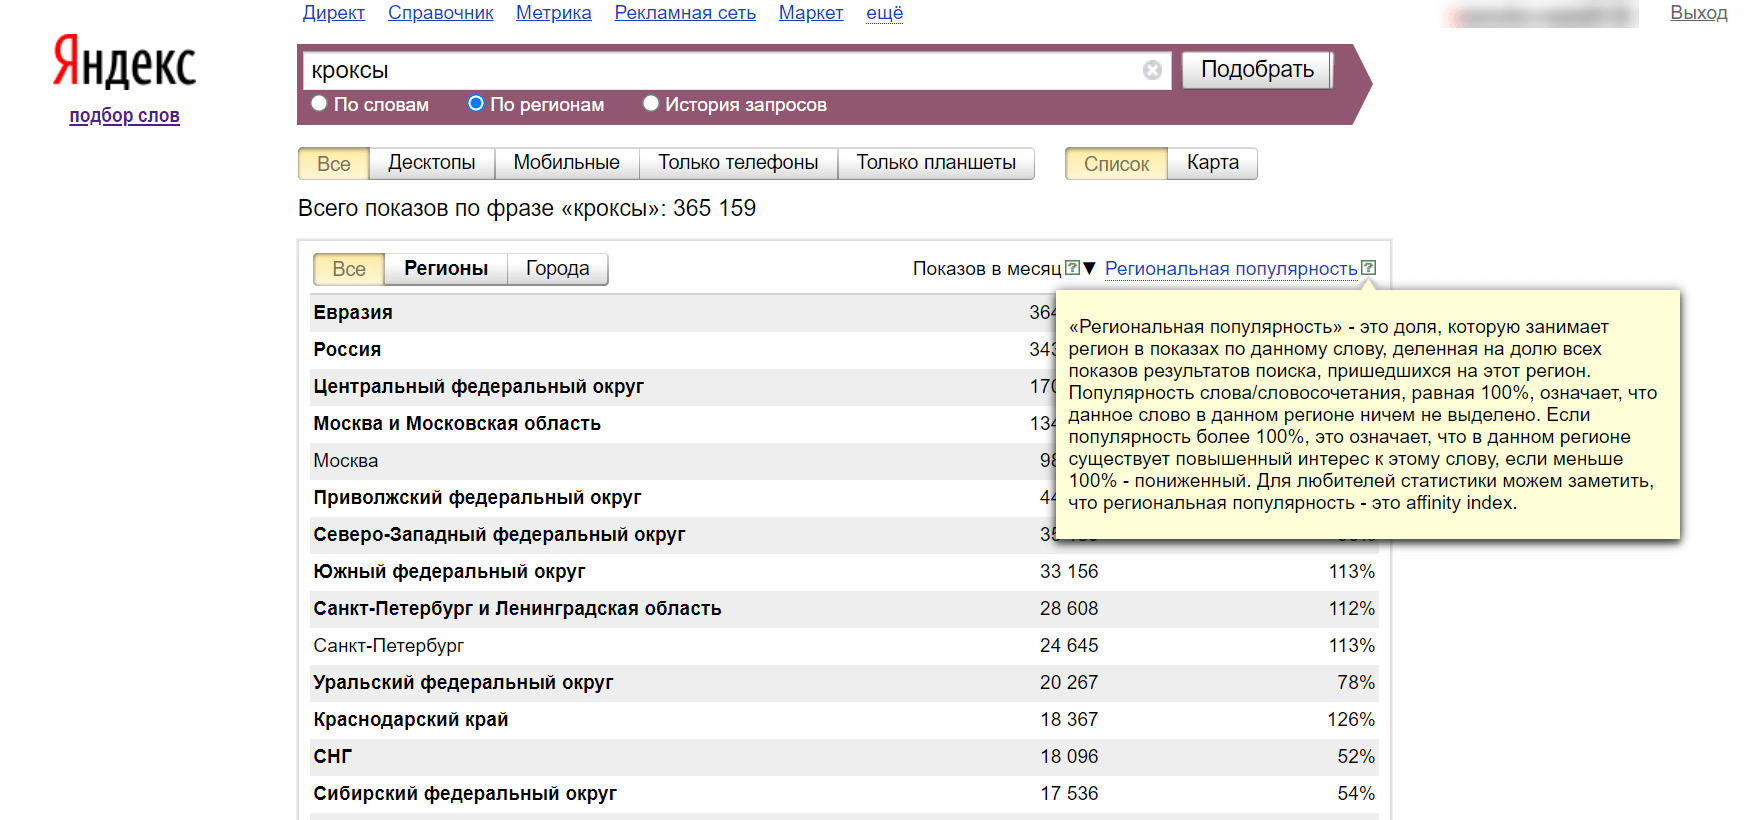This screenshot has height=820, width=1759.
Task: Click the Яндекс logo
Action: click(124, 61)
